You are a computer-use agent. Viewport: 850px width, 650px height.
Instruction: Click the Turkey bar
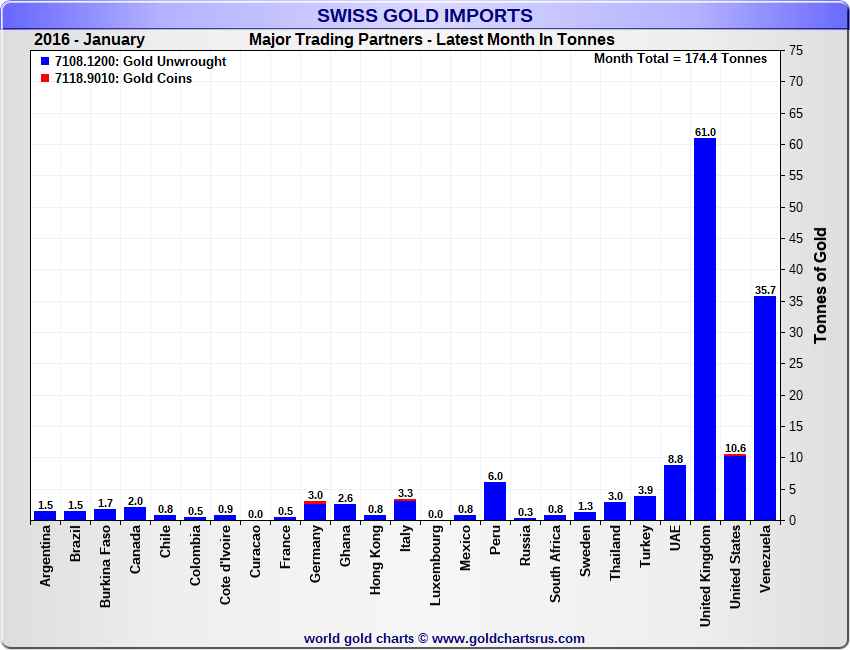pos(645,508)
